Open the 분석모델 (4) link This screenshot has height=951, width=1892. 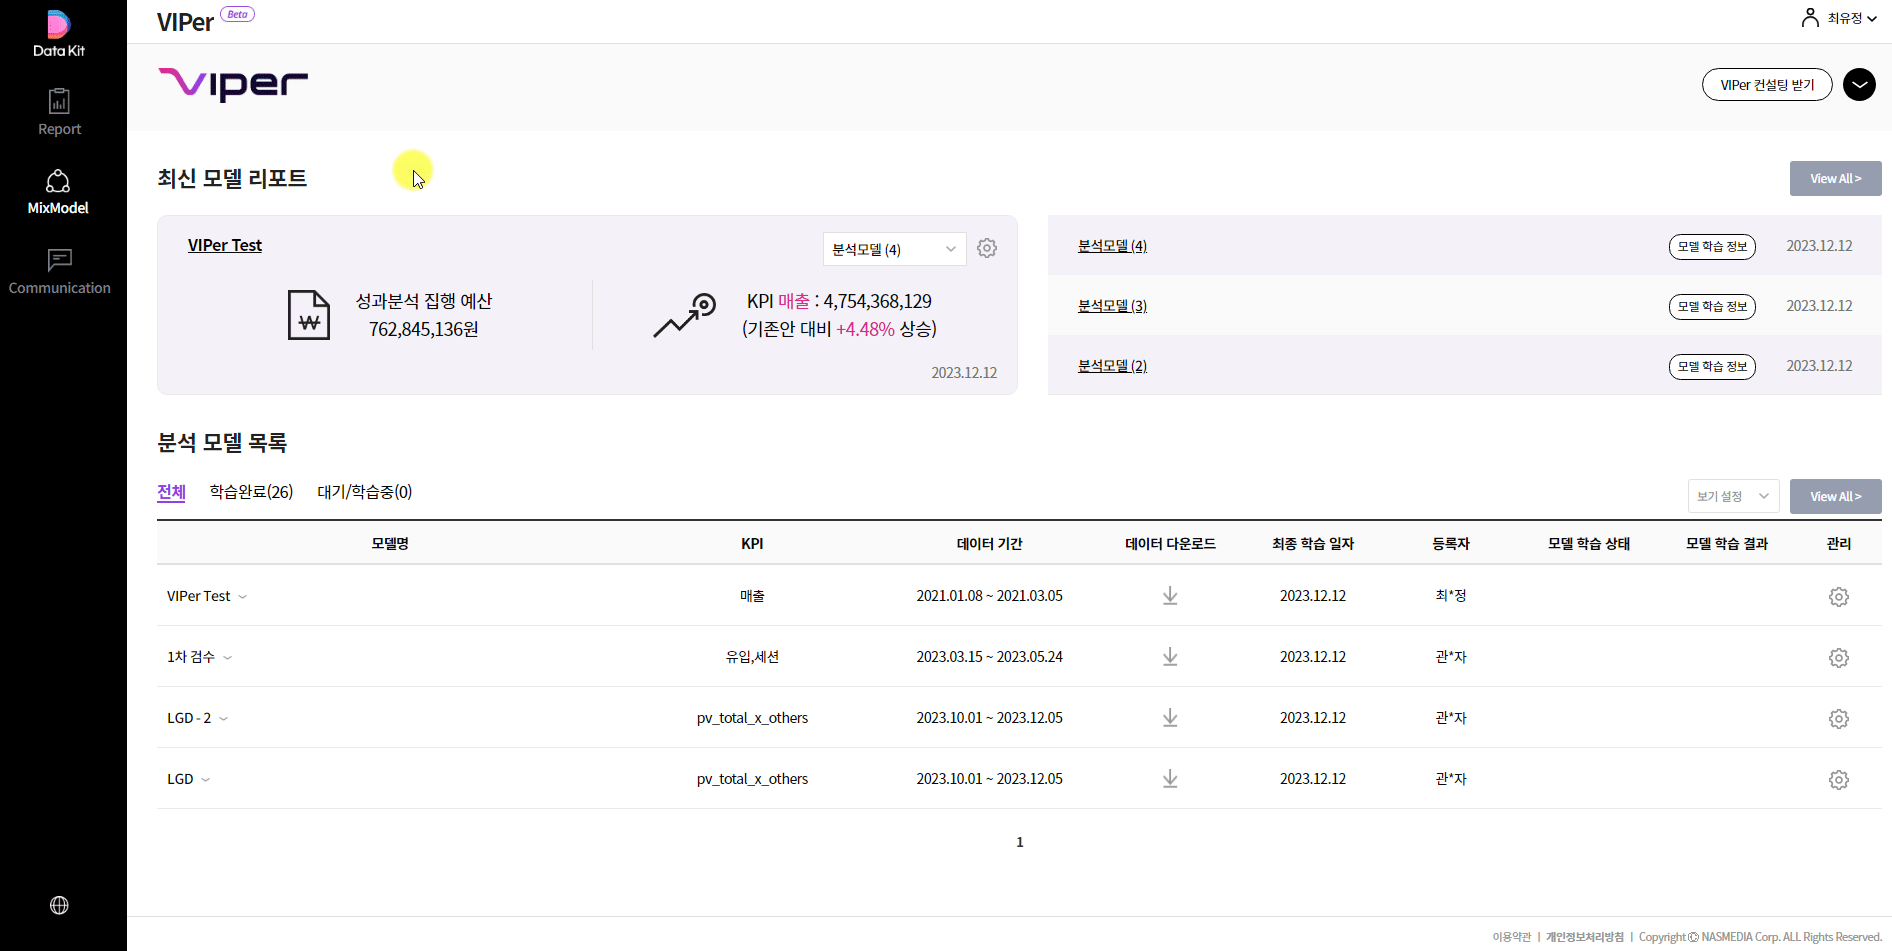(x=1112, y=246)
